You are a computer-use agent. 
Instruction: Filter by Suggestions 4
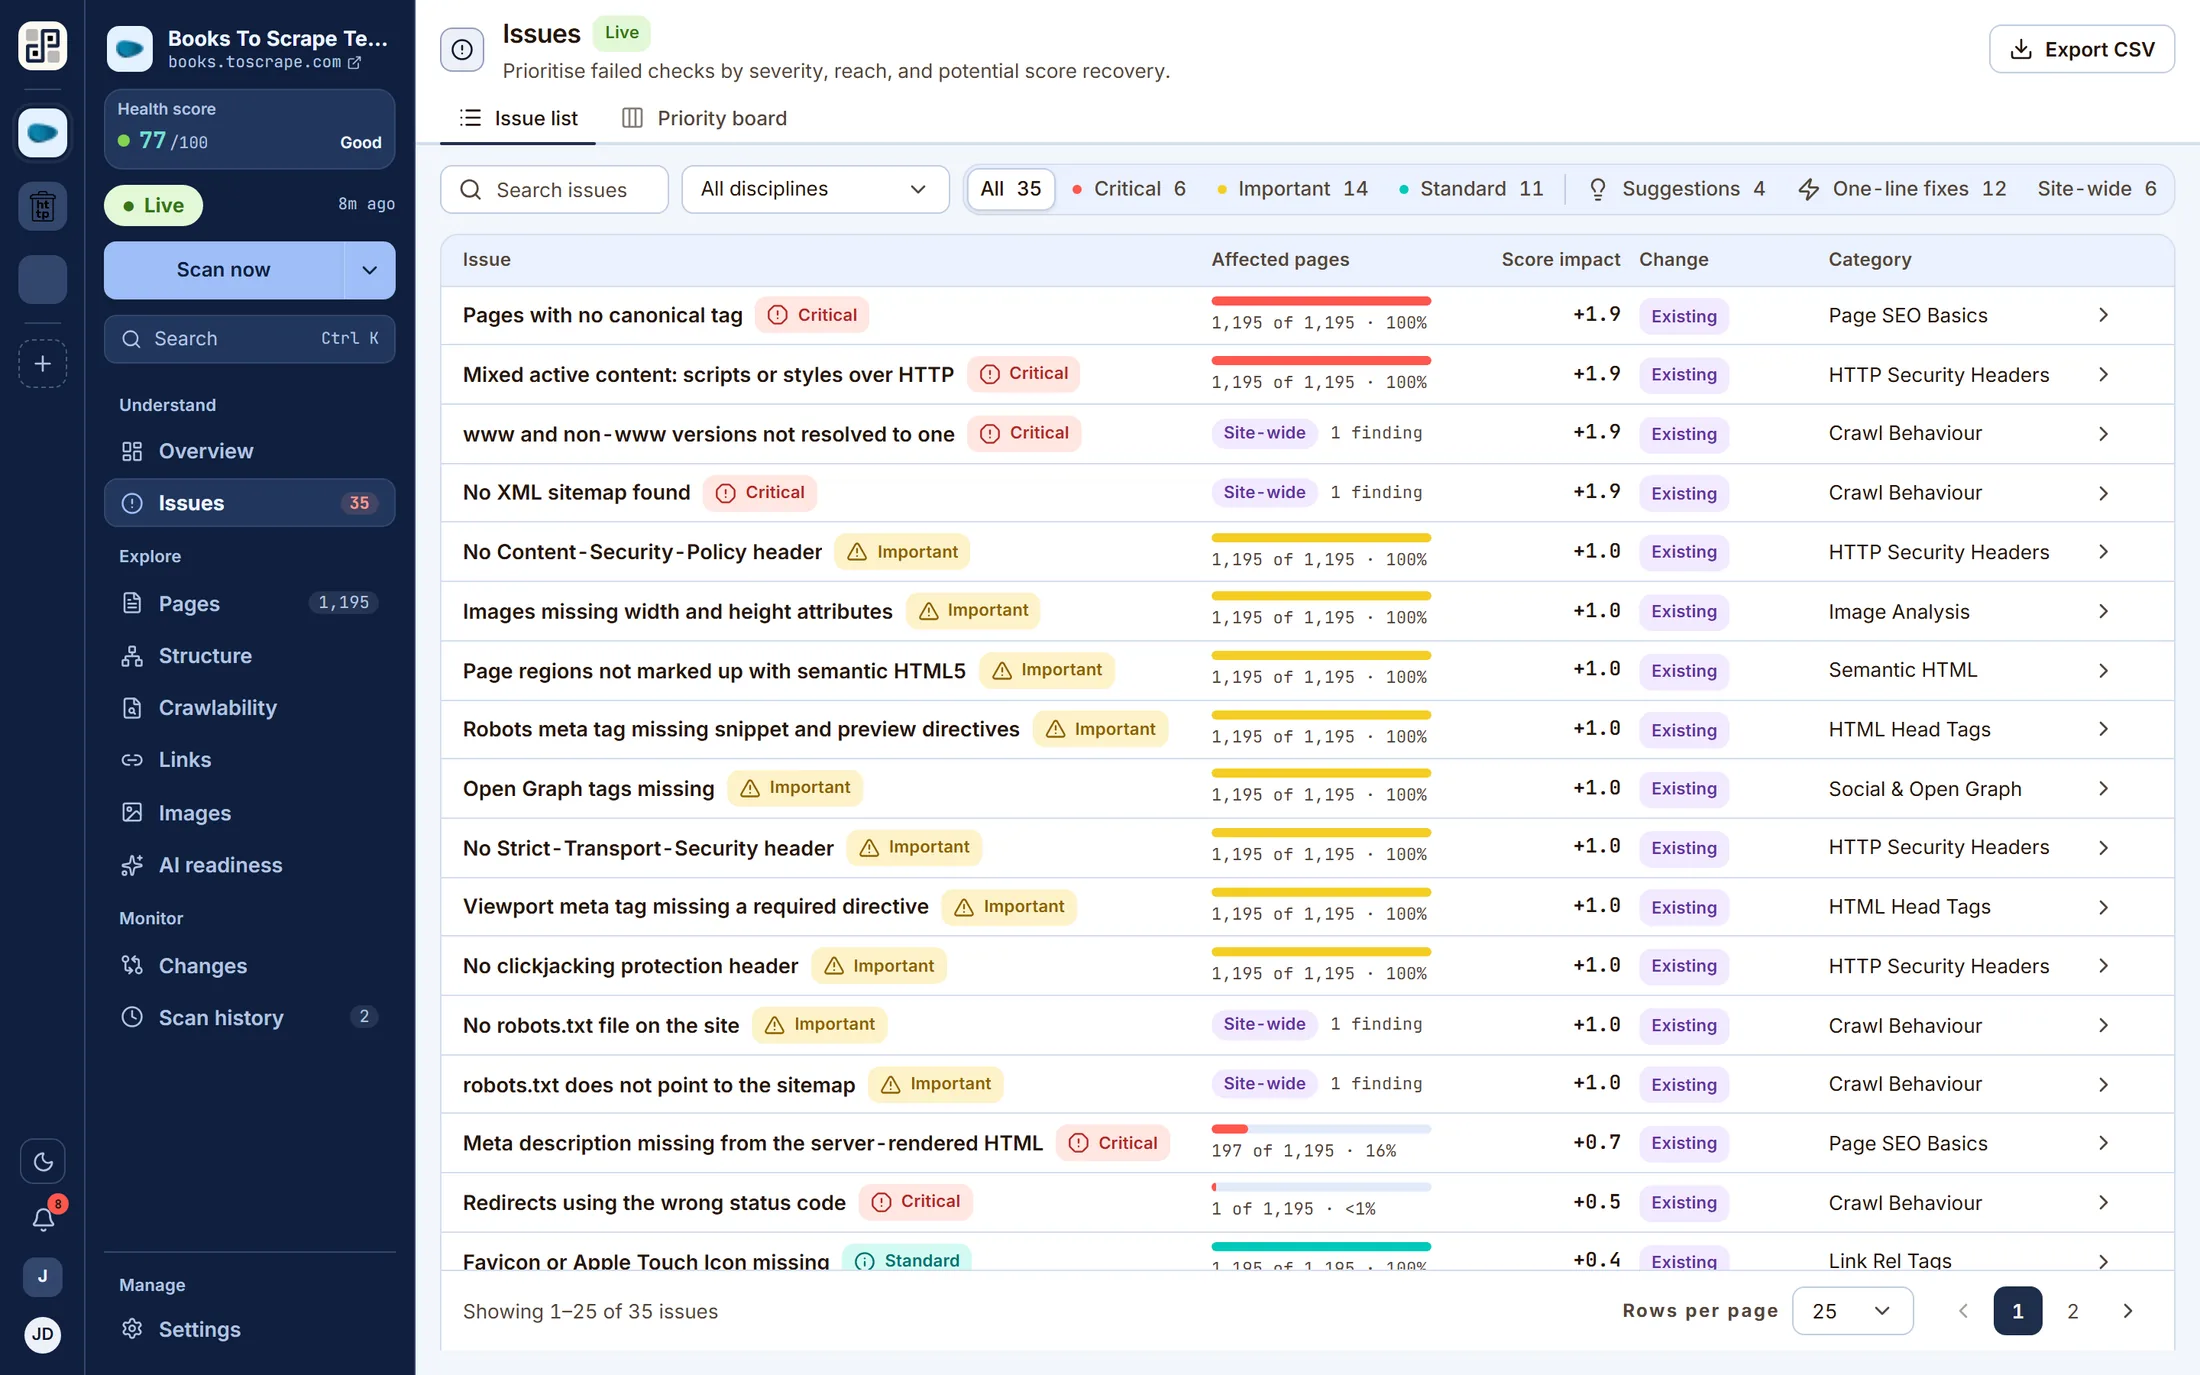[x=1677, y=189]
